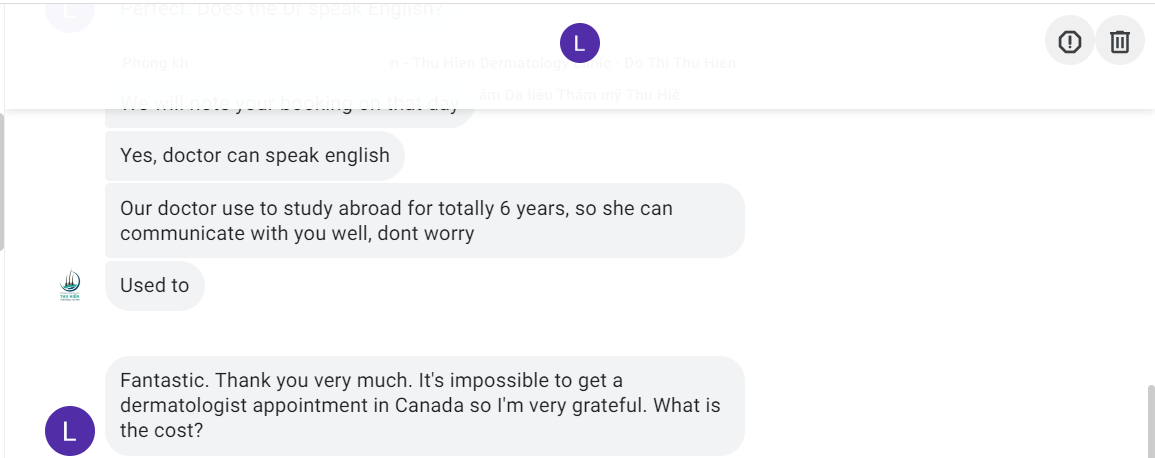The width and height of the screenshot is (1155, 458).
Task: Click the "Phòng kh" header text
Action: pyautogui.click(x=155, y=63)
